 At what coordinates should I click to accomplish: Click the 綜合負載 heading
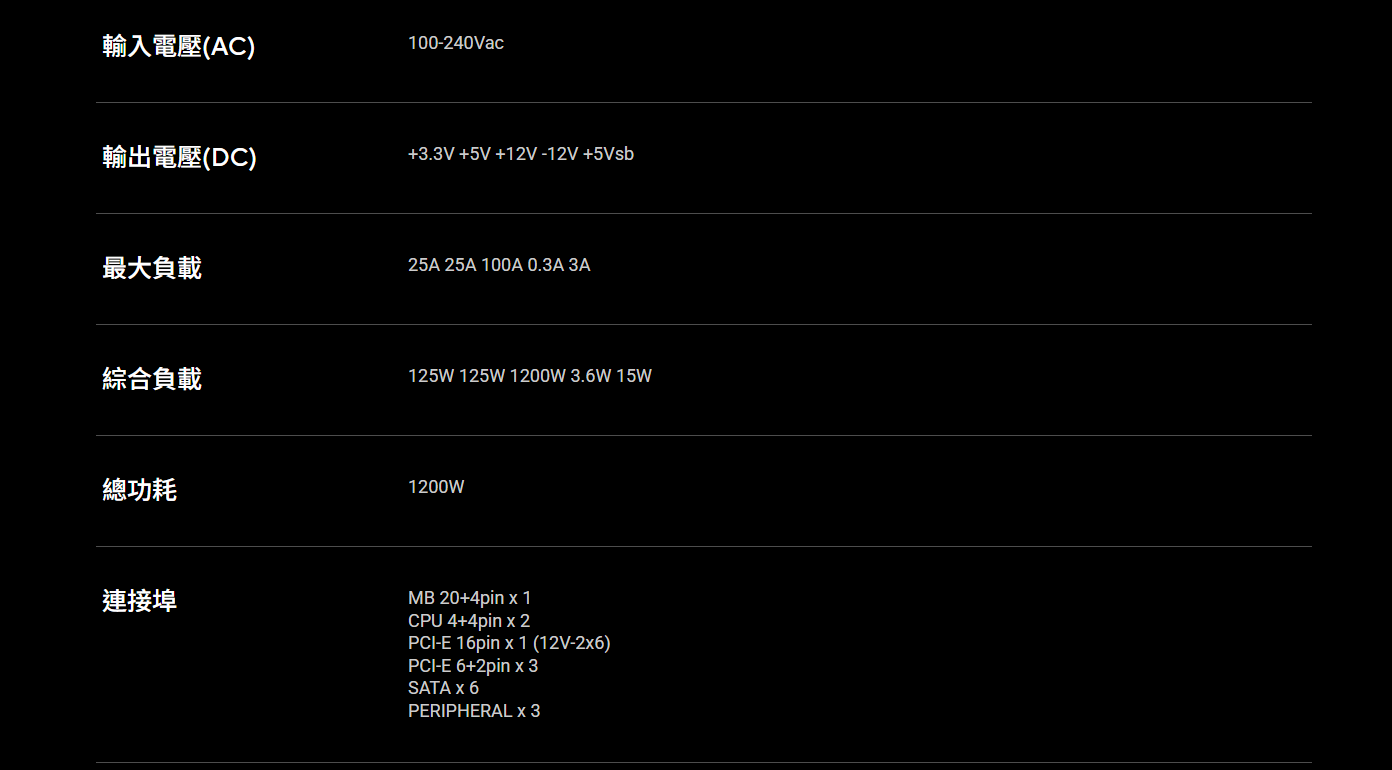pyautogui.click(x=152, y=379)
